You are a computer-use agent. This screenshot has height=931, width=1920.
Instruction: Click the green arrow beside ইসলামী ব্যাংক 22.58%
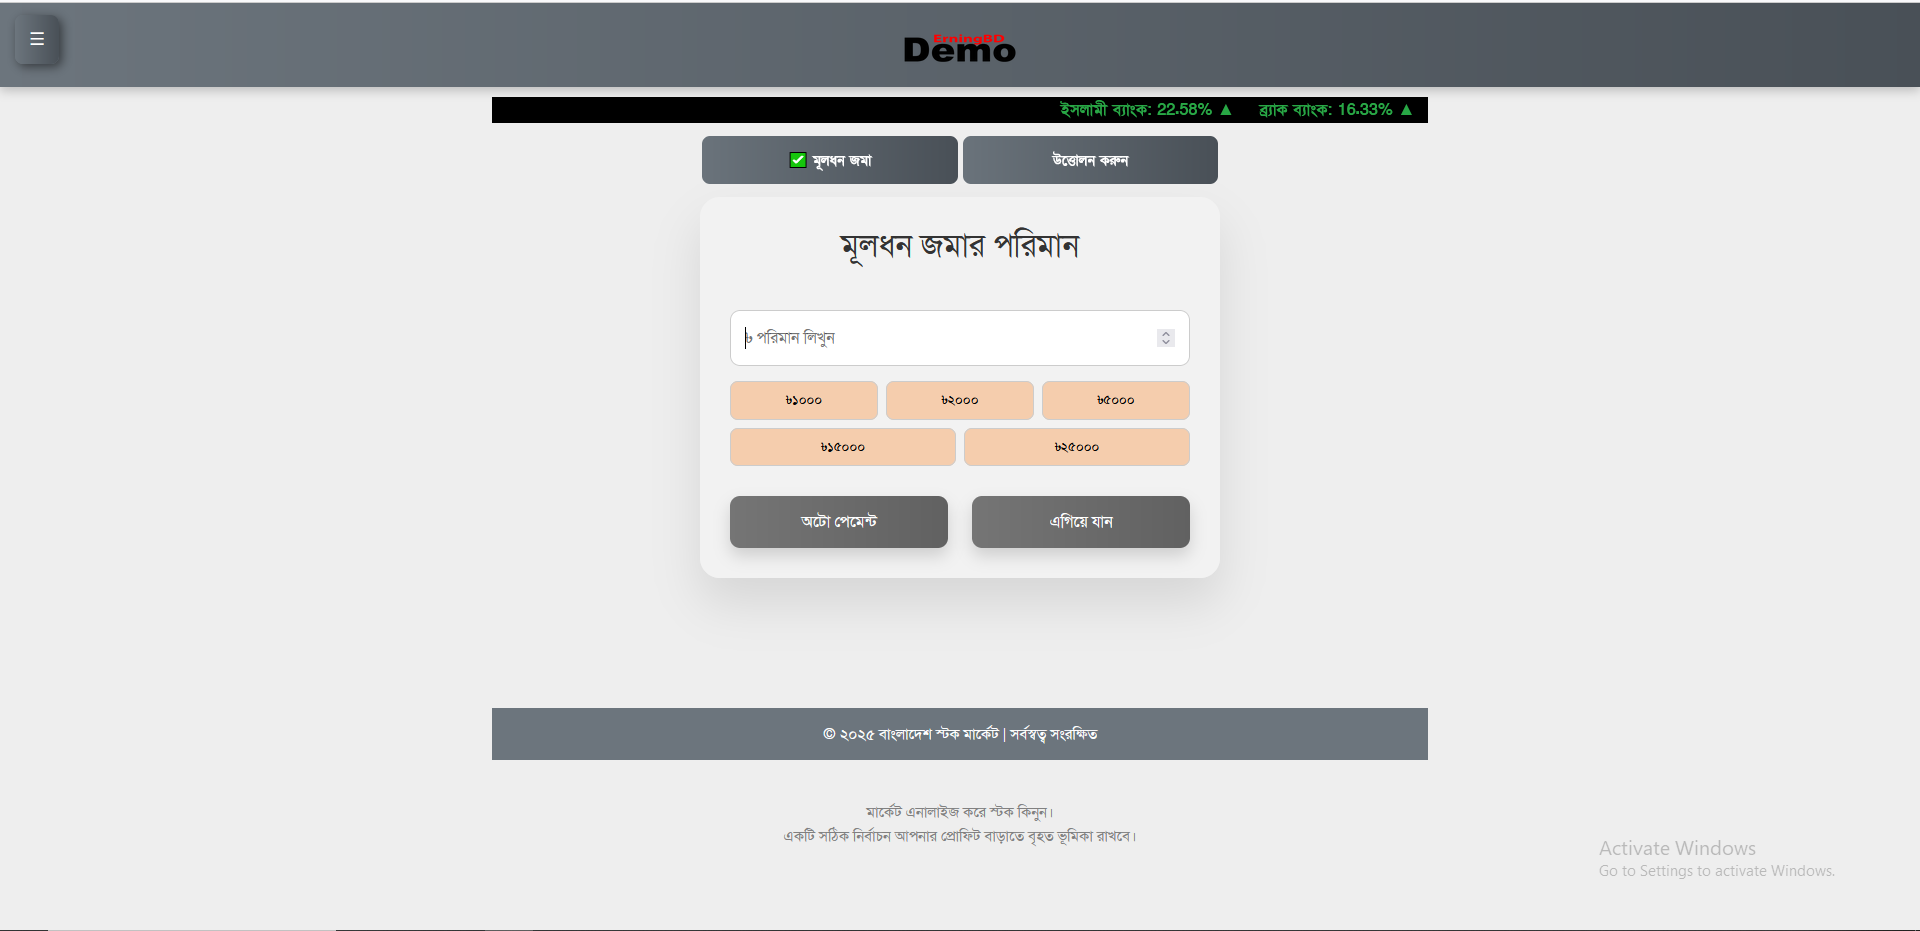[1226, 110]
